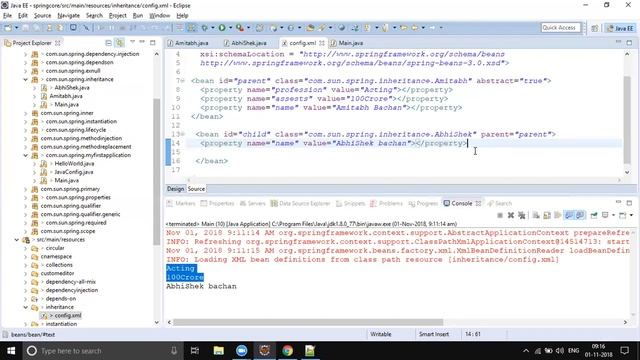Expand the com.sun.spring.inner package

click(25, 113)
